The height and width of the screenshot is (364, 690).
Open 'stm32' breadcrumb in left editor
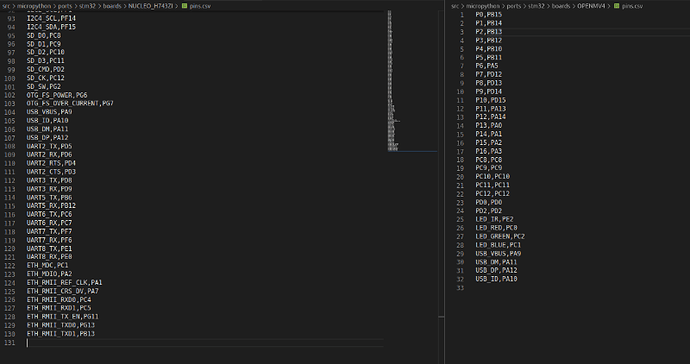tap(87, 6)
